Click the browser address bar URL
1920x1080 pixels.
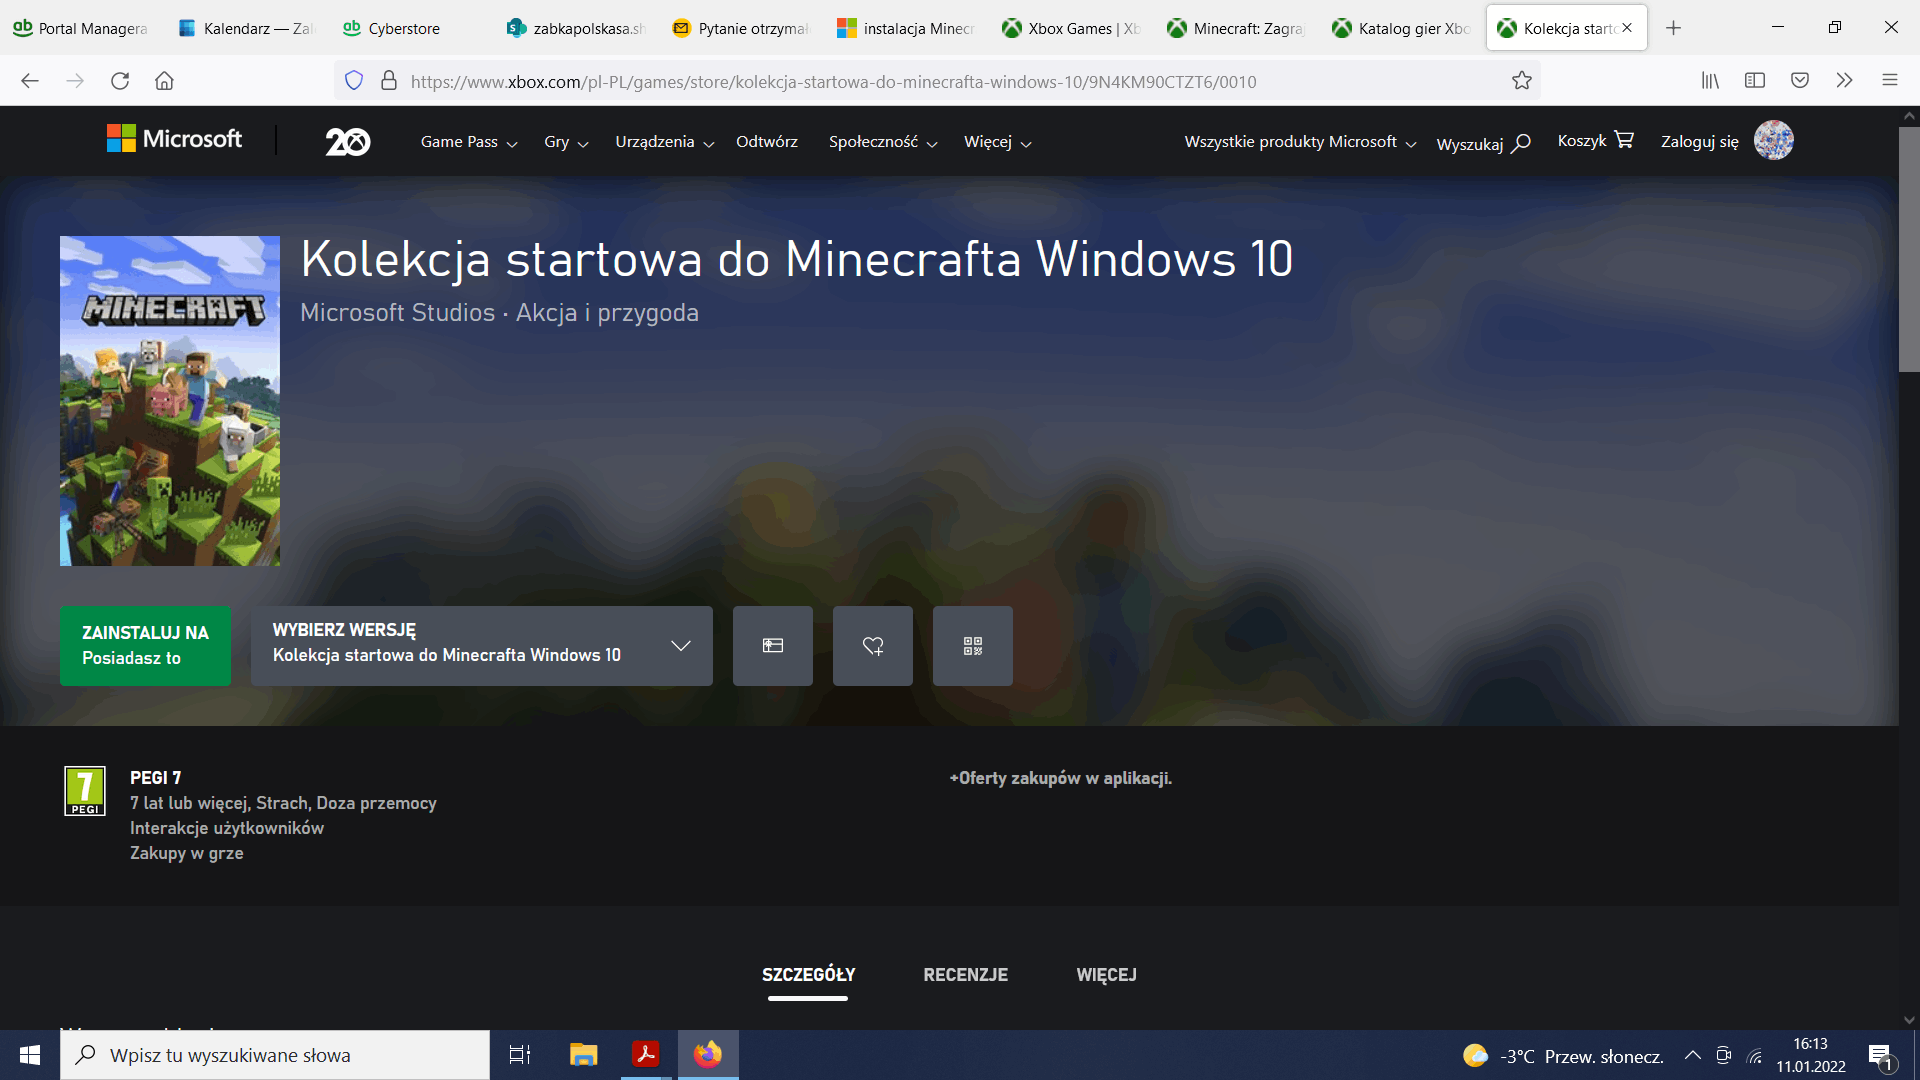tap(833, 82)
